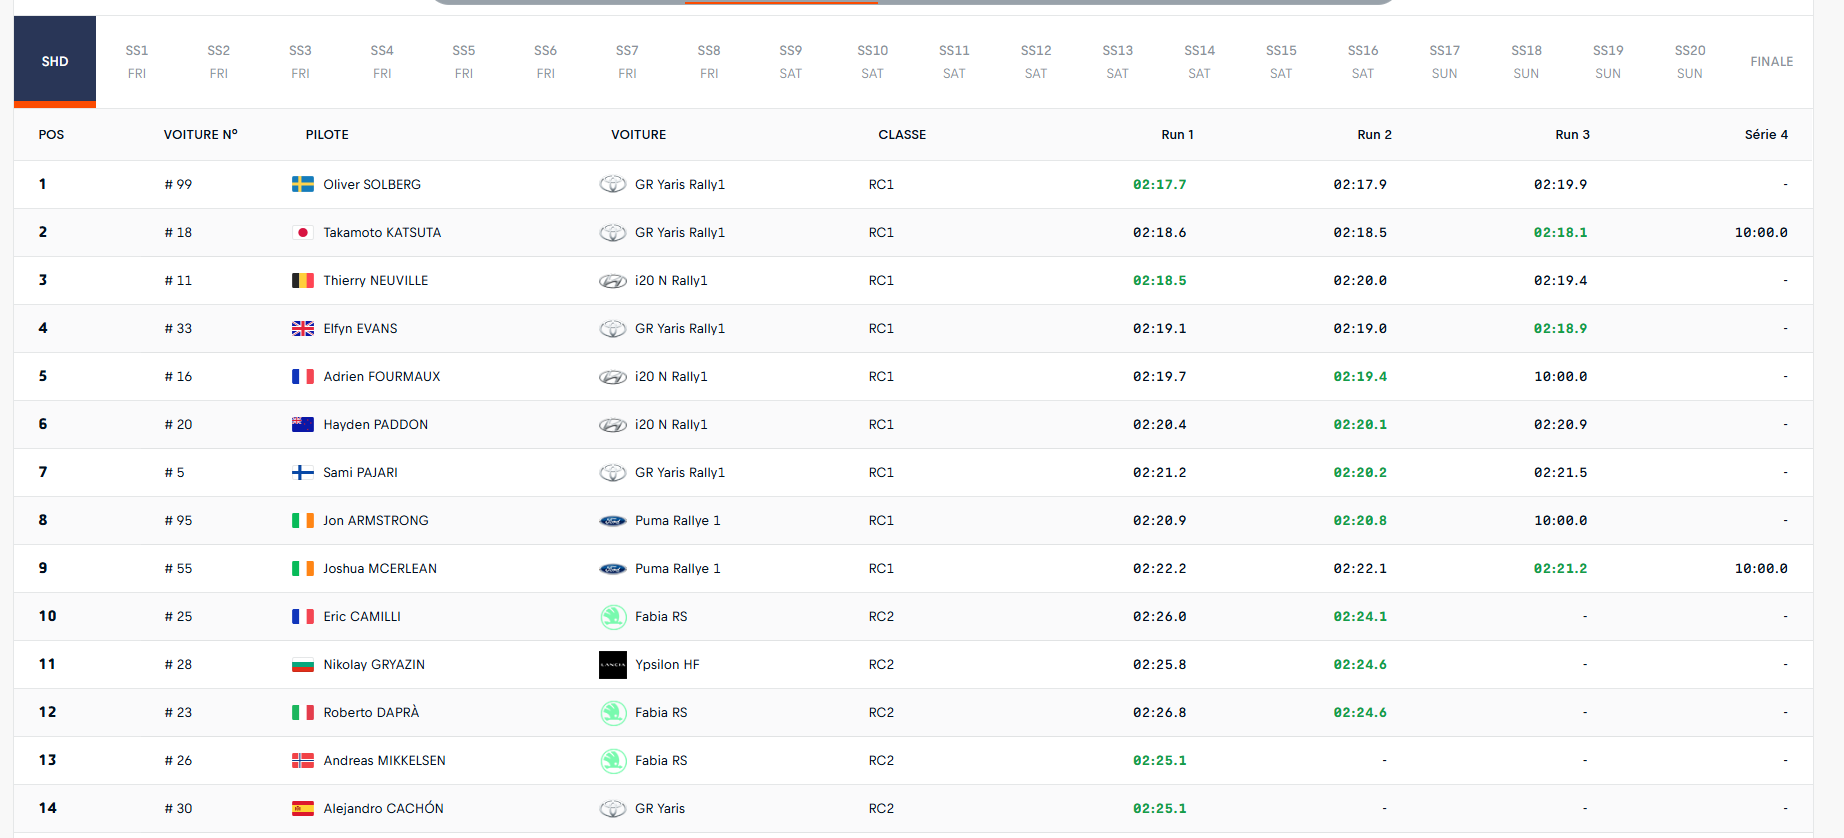1844x838 pixels.
Task: Open driver Andreas MIKKELSEN name
Action: [x=385, y=760]
